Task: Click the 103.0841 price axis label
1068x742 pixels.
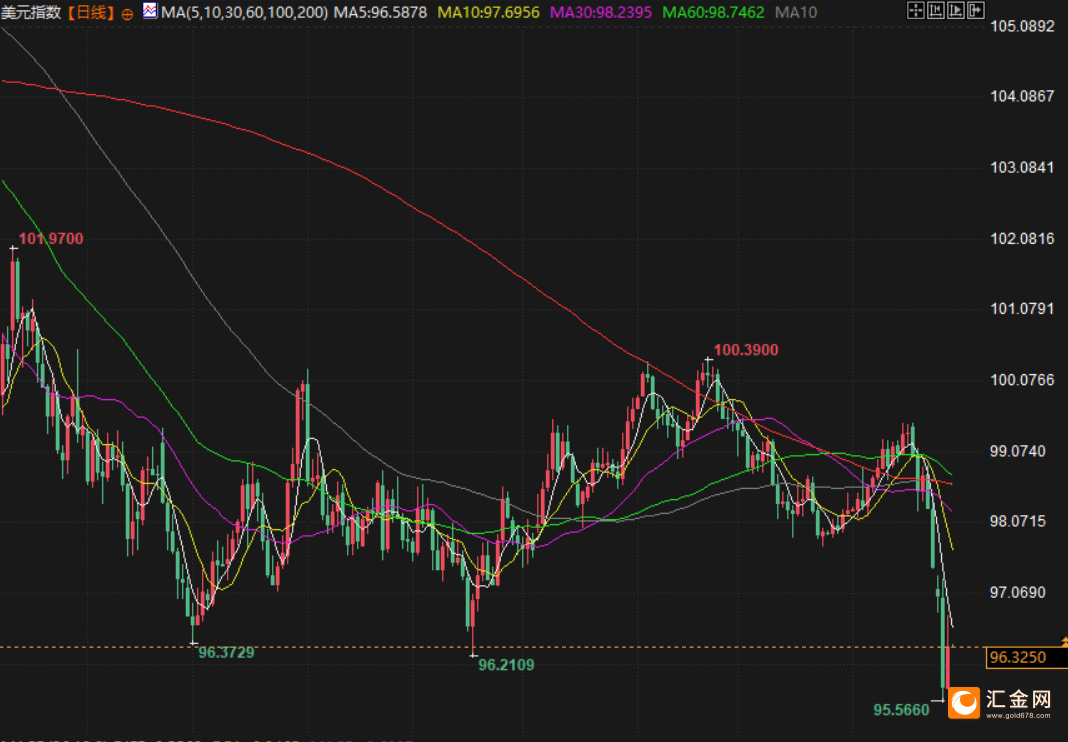Action: click(x=1022, y=168)
